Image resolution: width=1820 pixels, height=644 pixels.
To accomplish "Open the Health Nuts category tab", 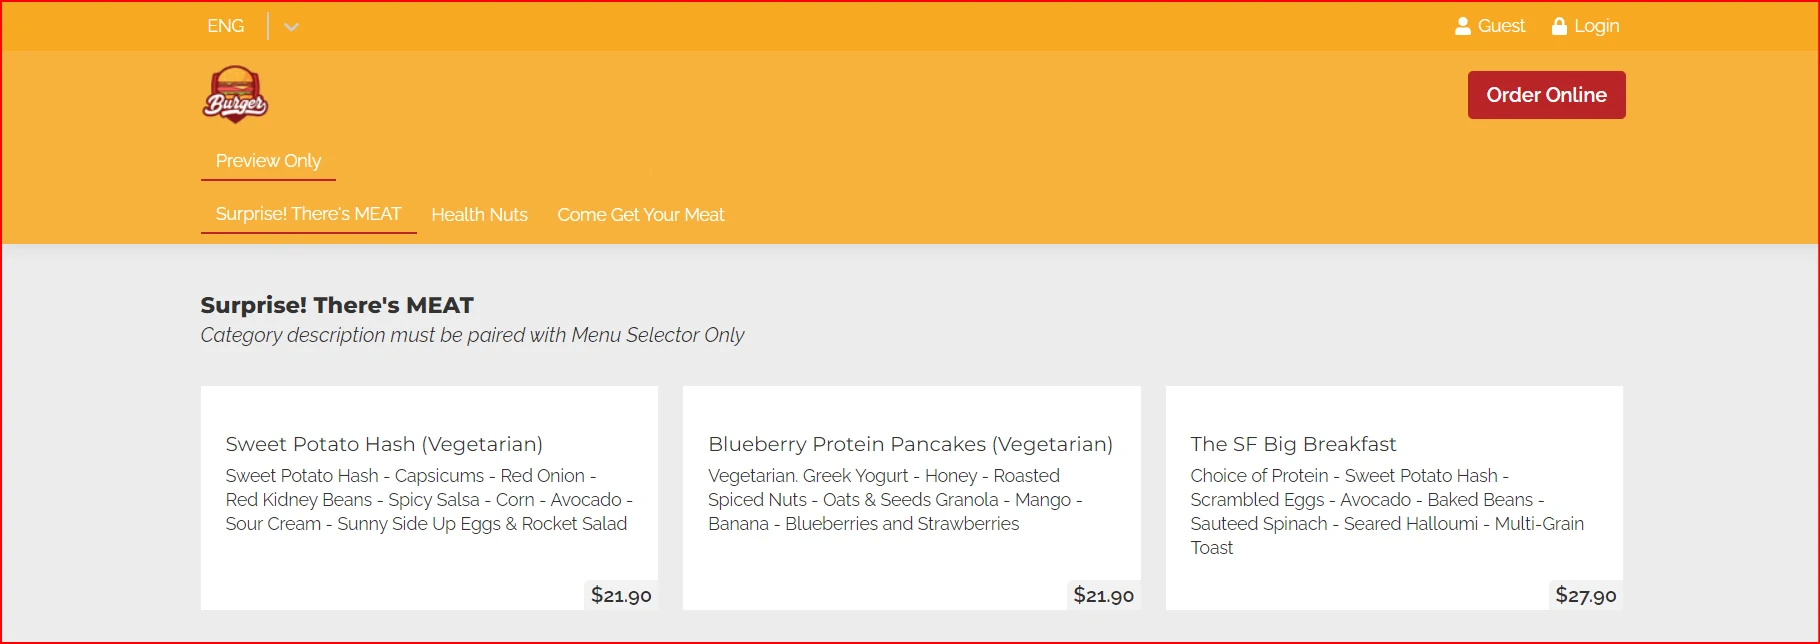I will click(x=480, y=214).
